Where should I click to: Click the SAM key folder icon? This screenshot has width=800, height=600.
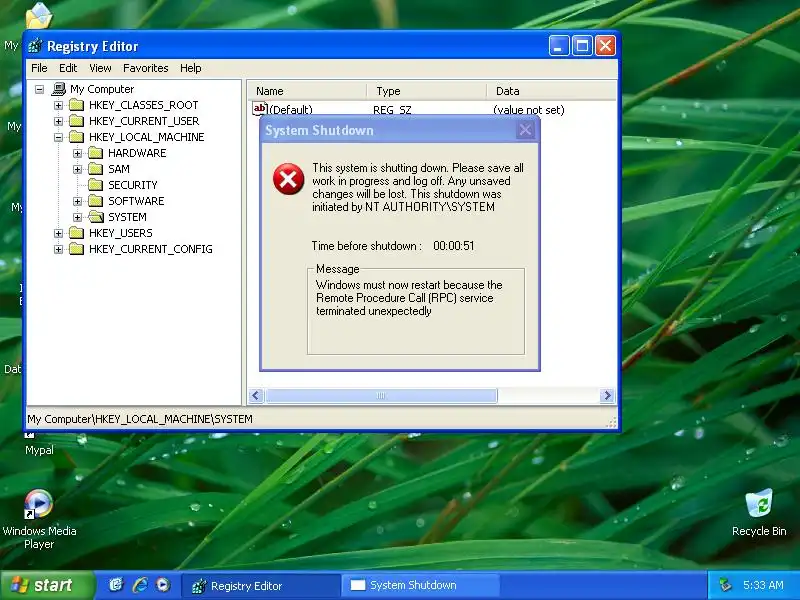(95, 168)
